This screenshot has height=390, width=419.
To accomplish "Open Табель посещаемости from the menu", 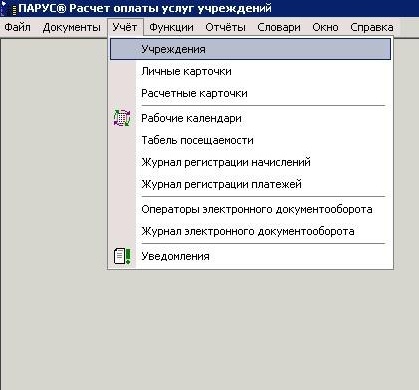I will [x=250, y=140].
